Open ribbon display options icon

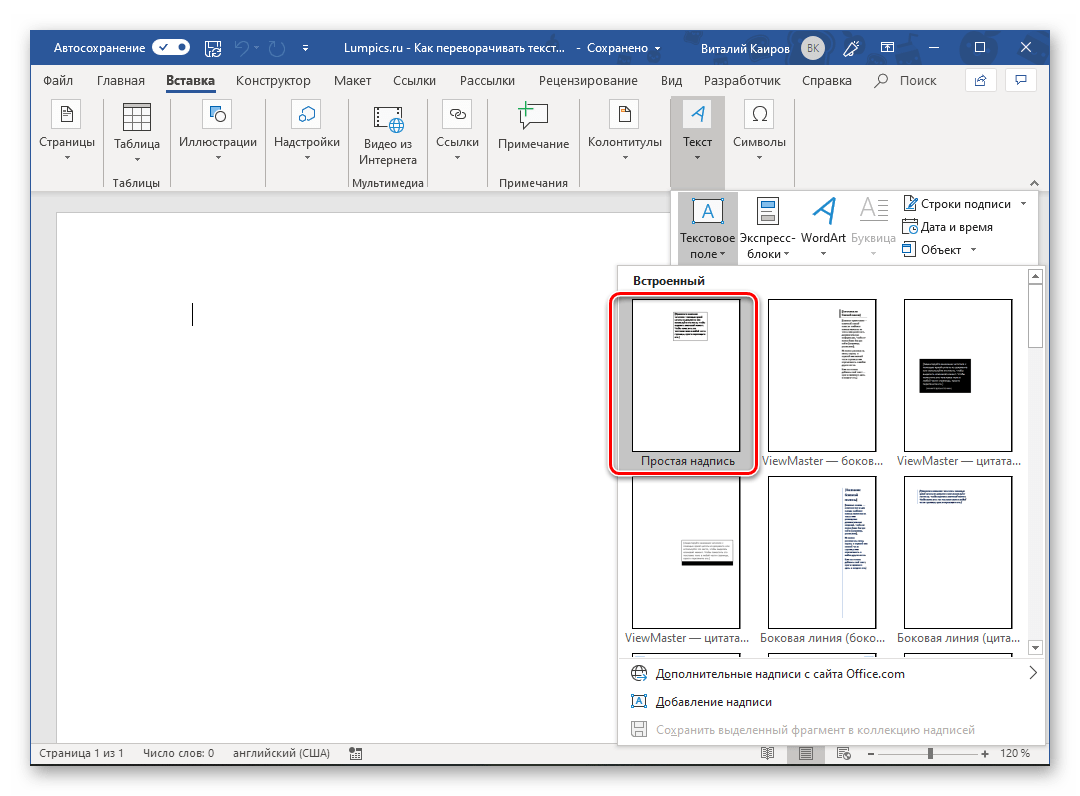point(887,48)
